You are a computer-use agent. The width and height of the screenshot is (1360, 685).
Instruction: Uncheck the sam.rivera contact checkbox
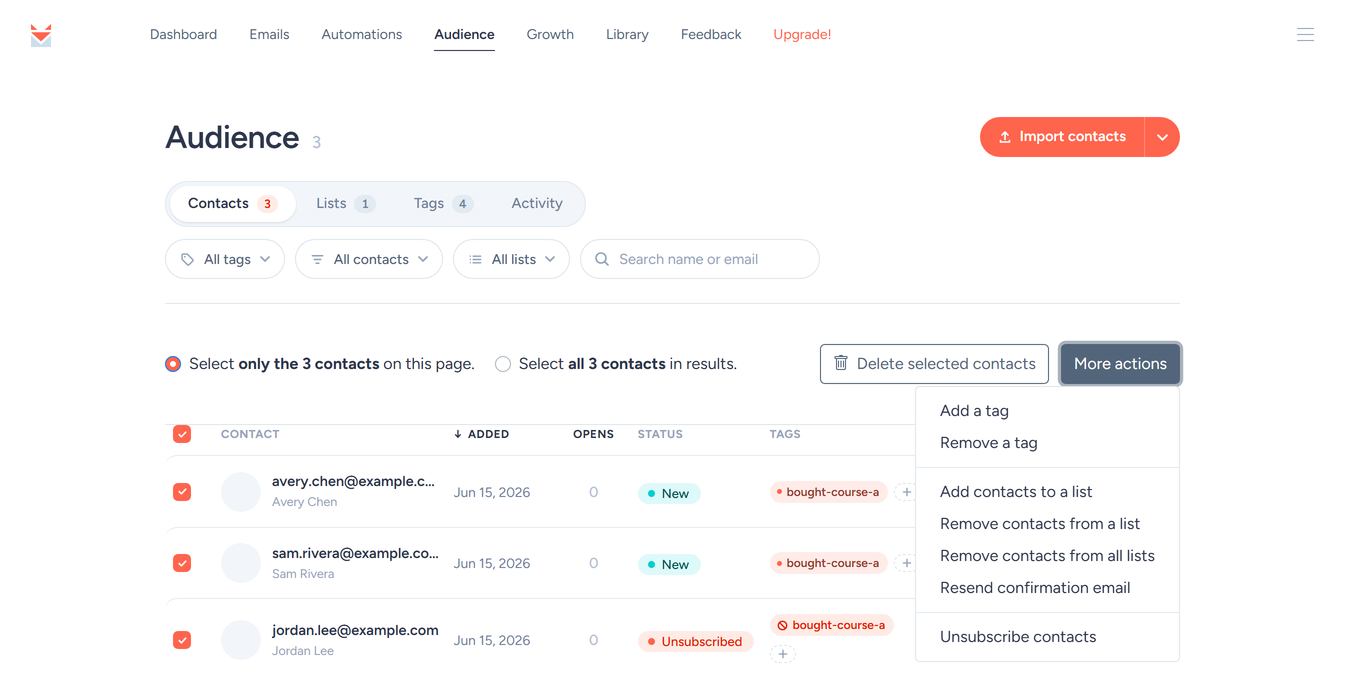coord(182,563)
